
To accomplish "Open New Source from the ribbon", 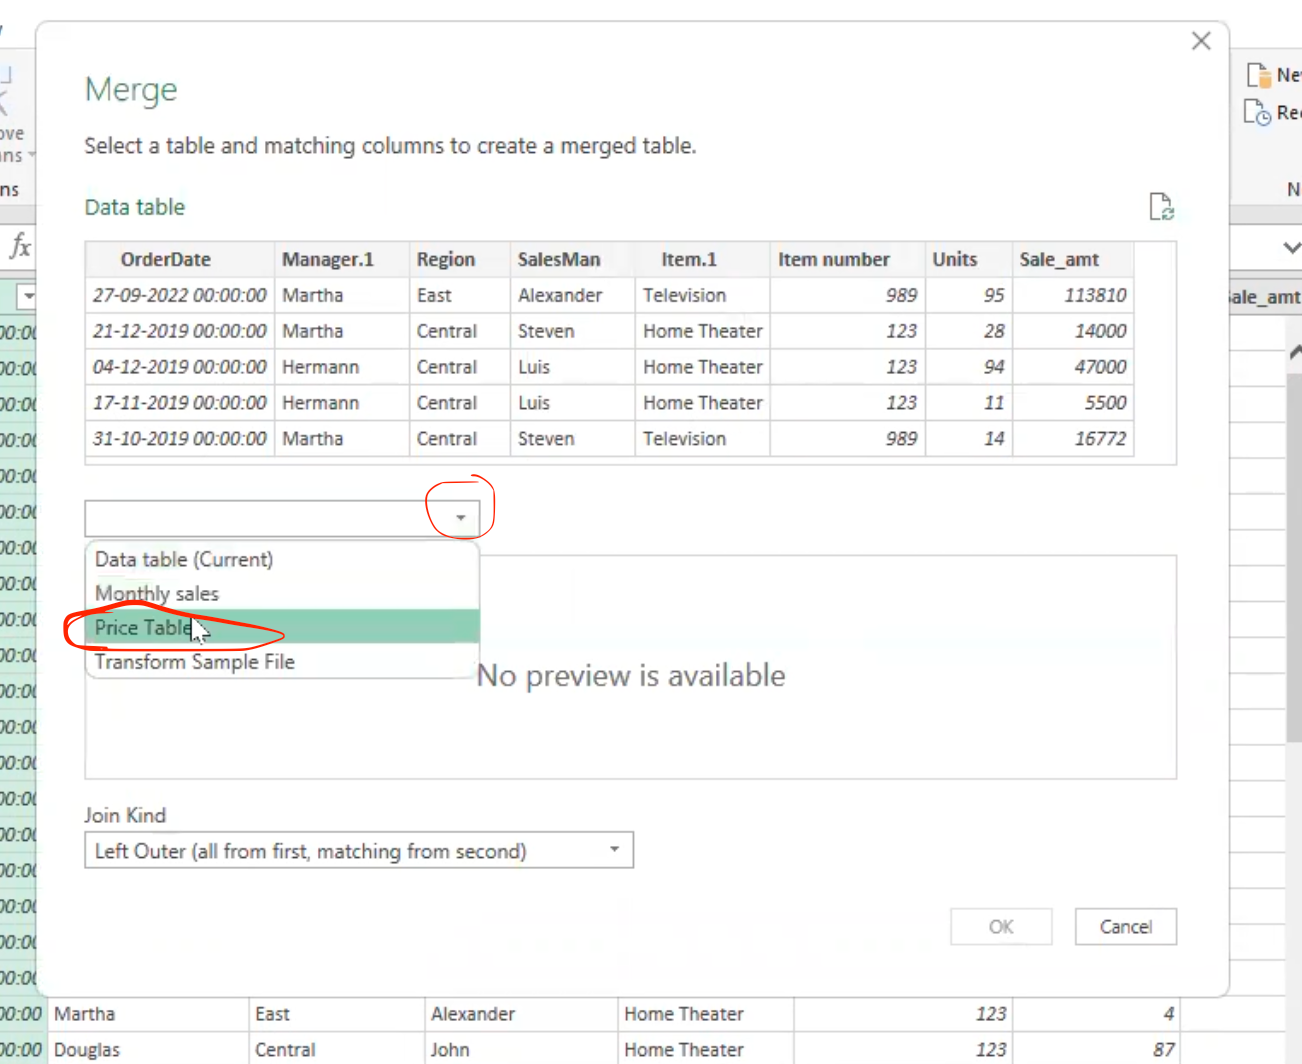I will pyautogui.click(x=1267, y=75).
